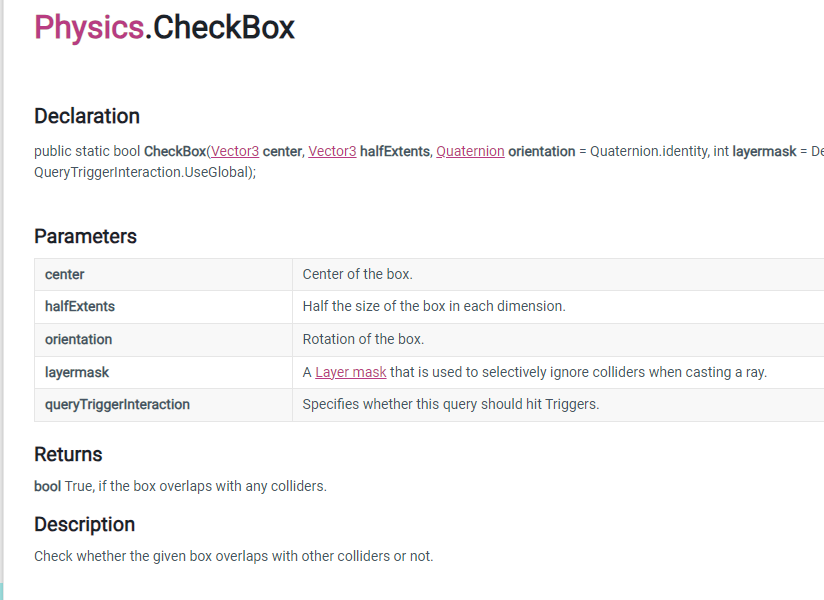Select the orientation parameter name cell

point(78,339)
